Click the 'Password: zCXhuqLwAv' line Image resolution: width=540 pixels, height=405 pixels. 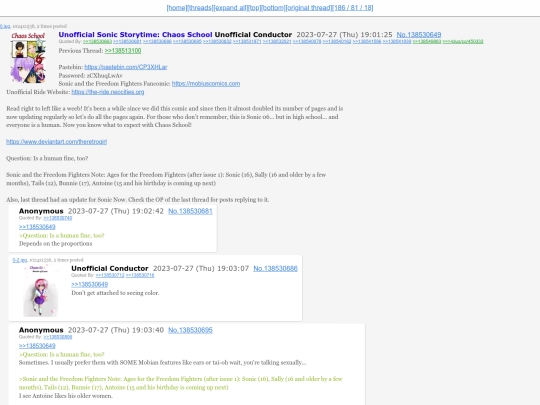pos(91,75)
